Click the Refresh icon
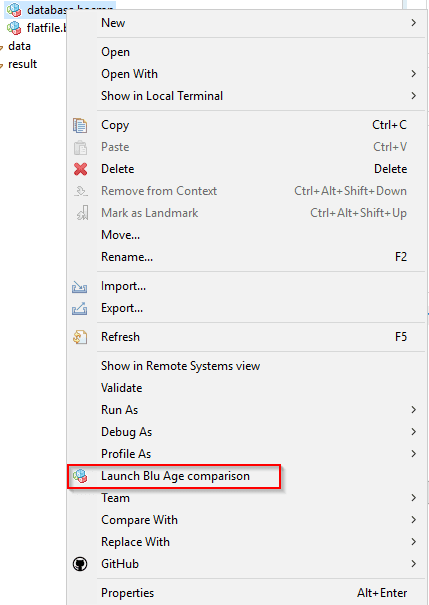This screenshot has height=605, width=429. coord(80,337)
